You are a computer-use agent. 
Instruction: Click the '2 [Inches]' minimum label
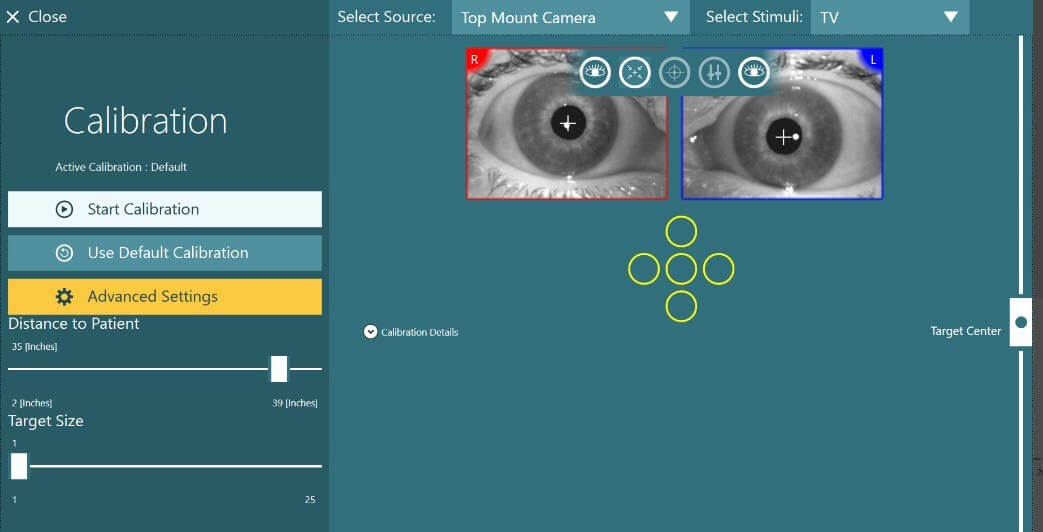tap(32, 403)
